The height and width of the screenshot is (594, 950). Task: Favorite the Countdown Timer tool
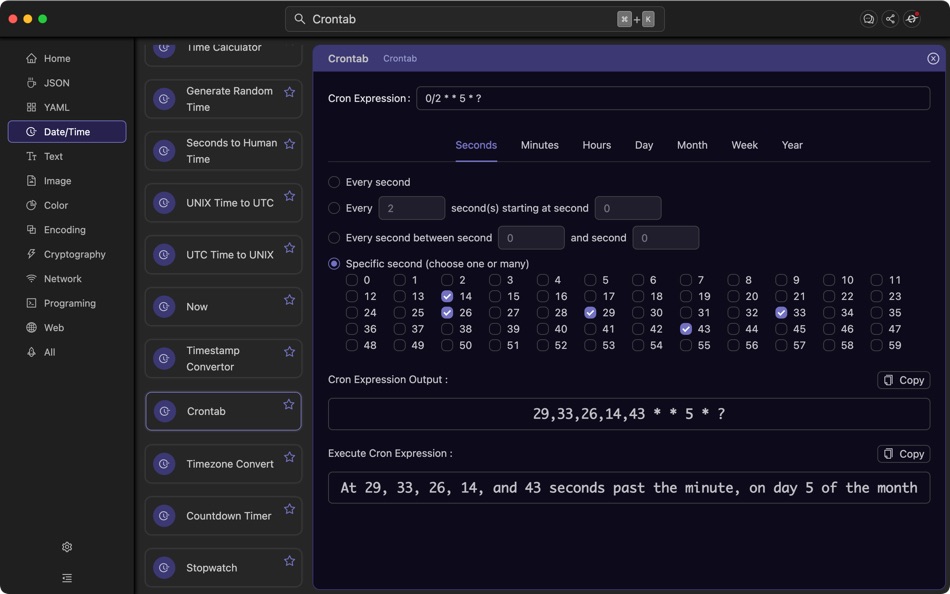point(290,509)
